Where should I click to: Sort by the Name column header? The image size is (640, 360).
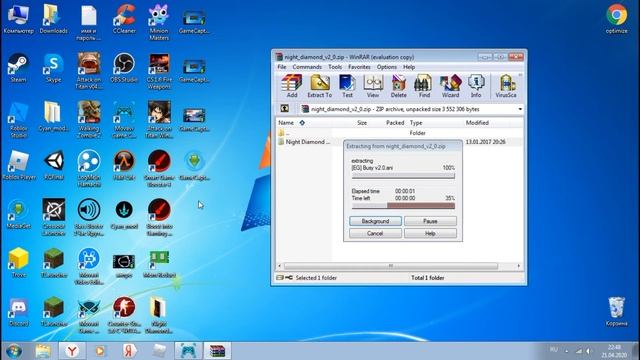286,122
